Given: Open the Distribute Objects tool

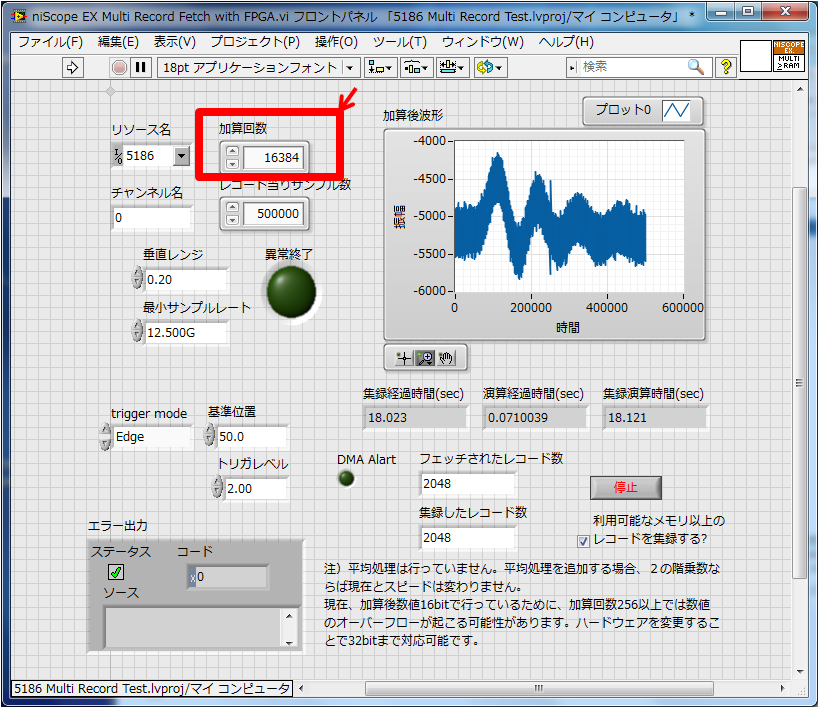Looking at the screenshot, I should coord(416,67).
